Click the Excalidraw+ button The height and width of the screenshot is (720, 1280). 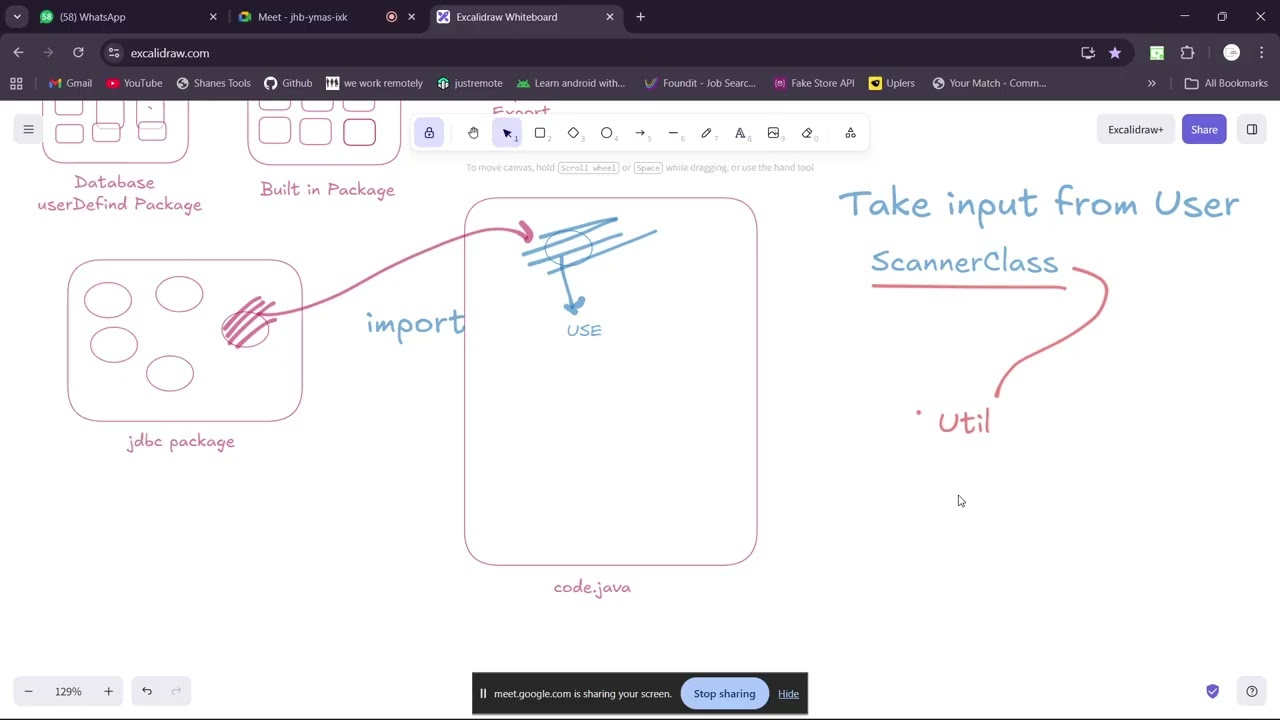pyautogui.click(x=1135, y=129)
